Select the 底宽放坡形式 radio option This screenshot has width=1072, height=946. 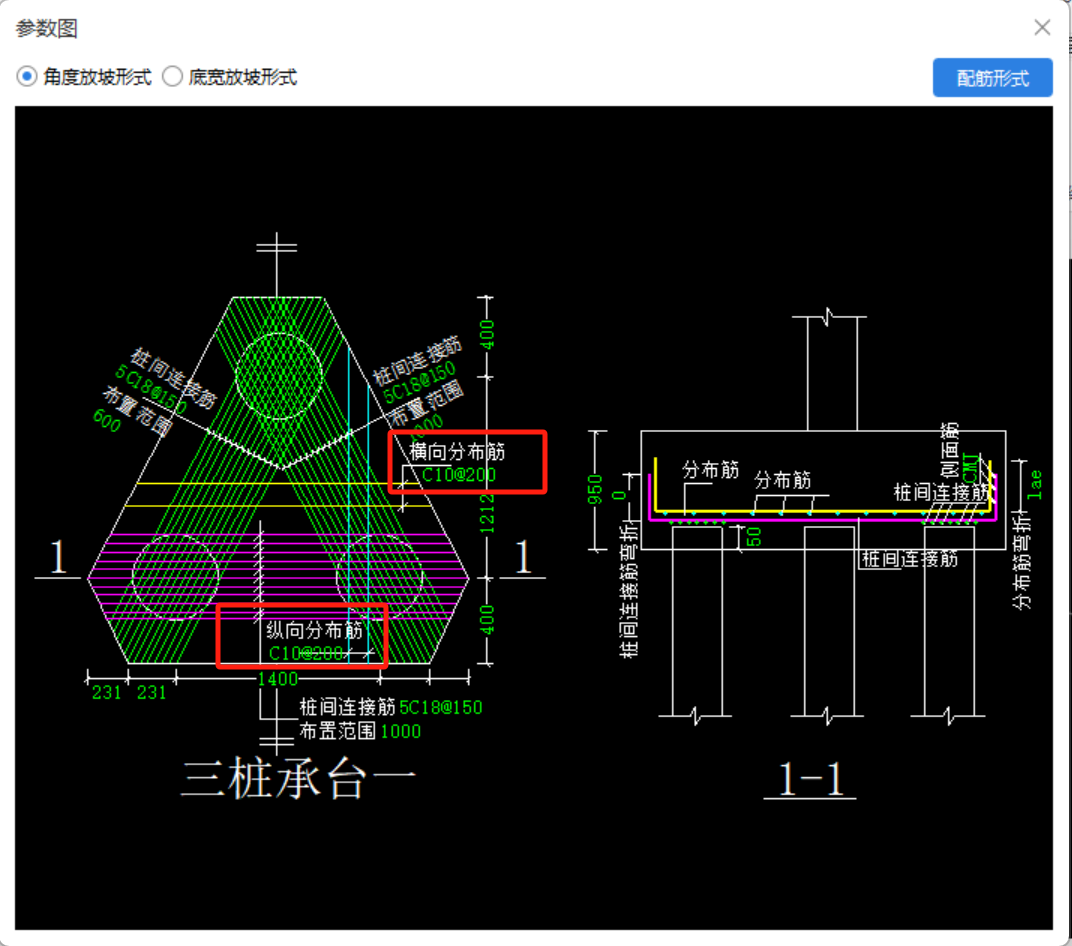pos(230,77)
